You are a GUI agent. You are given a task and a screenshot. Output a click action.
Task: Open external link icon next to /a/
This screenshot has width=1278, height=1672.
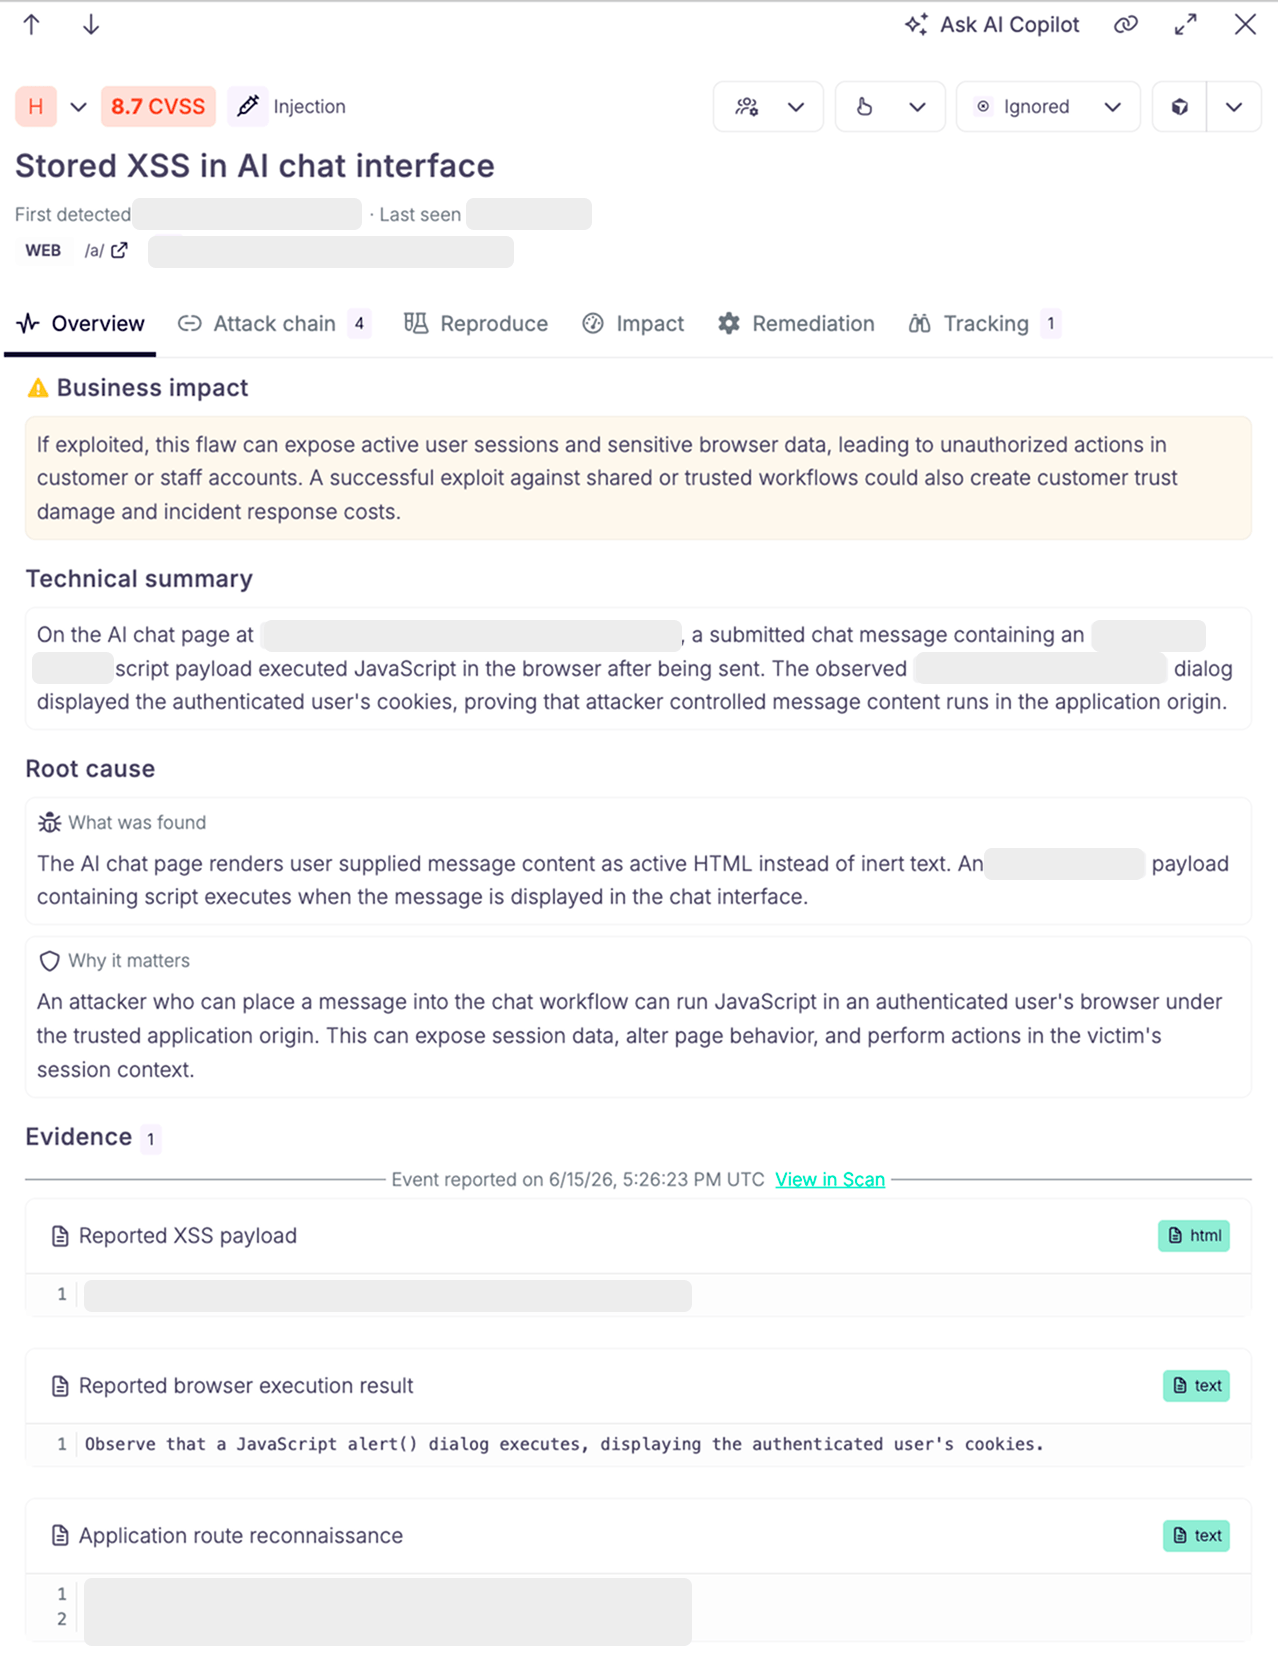[120, 250]
